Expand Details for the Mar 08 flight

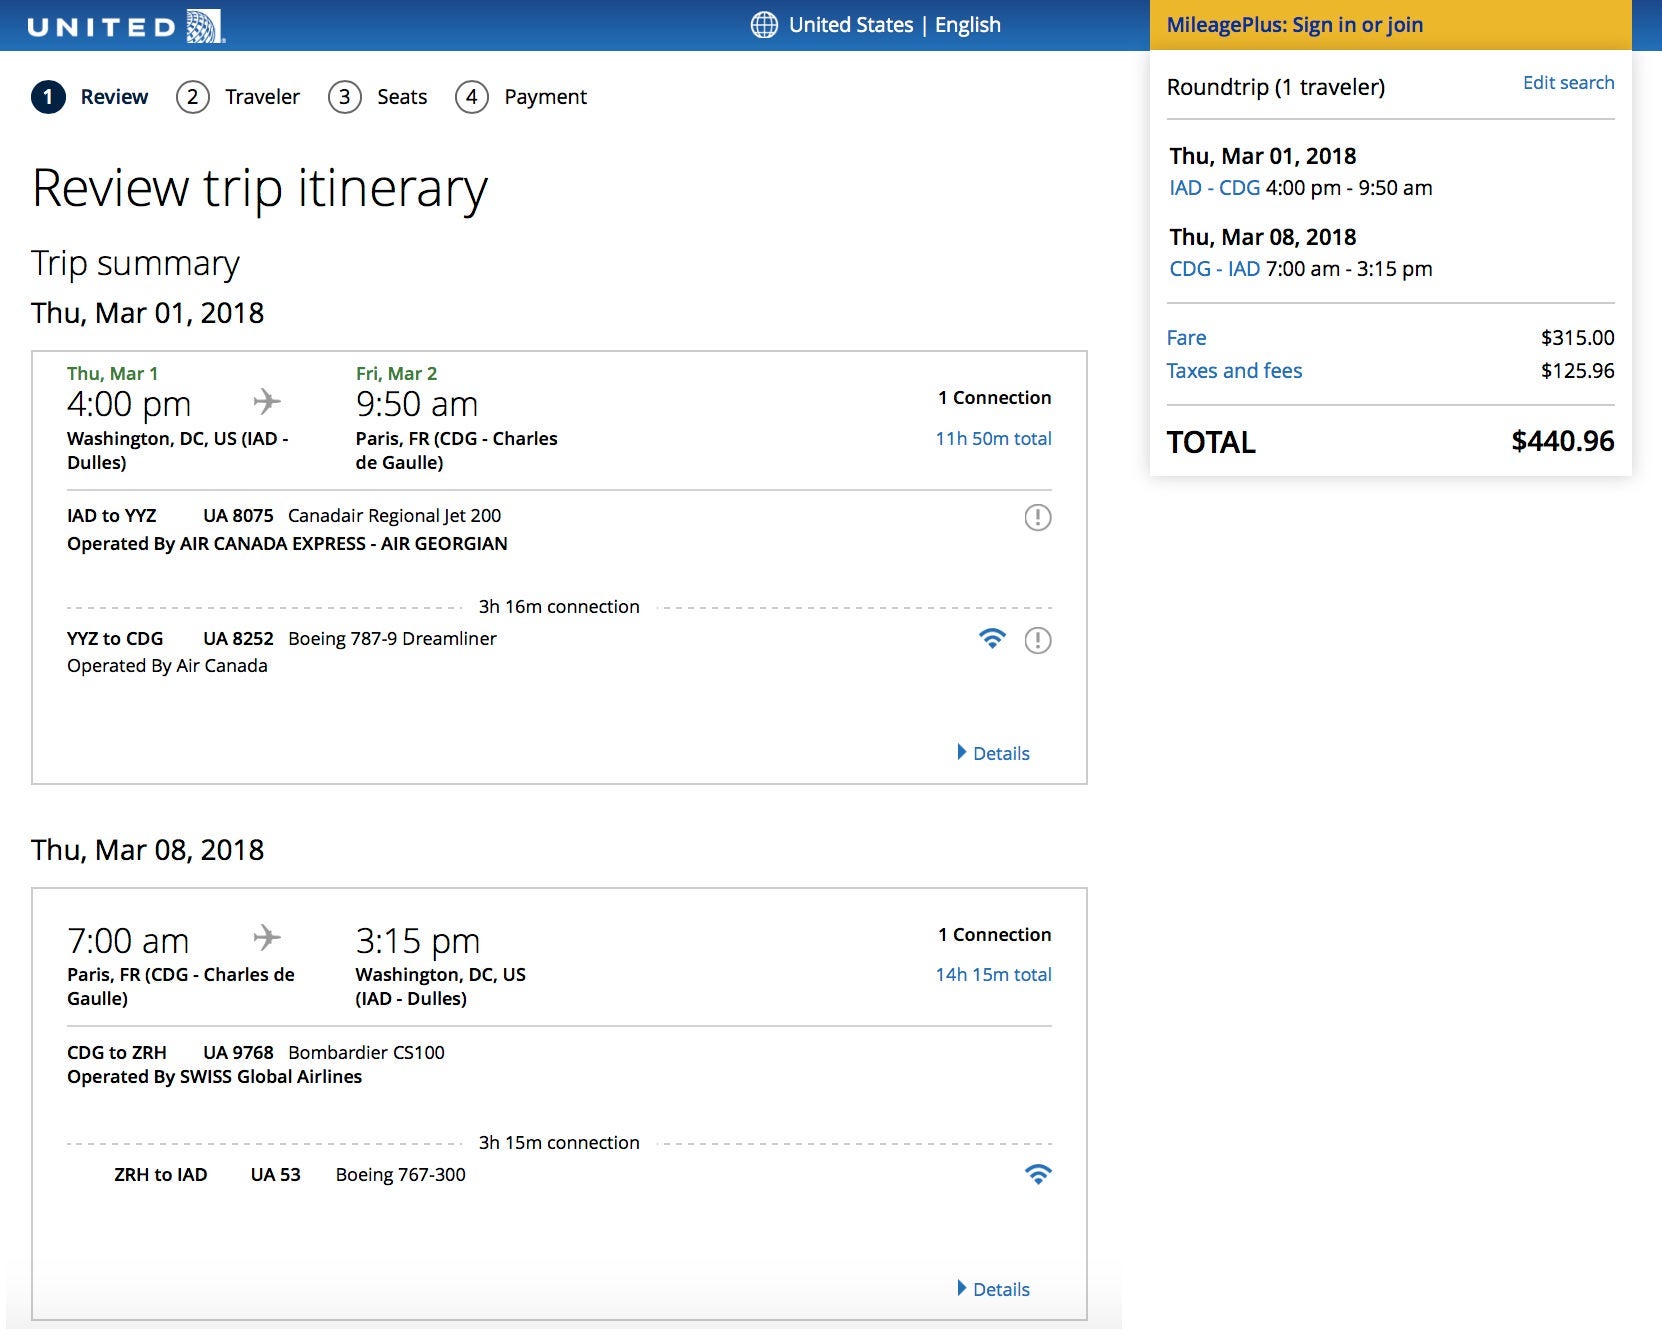pos(993,1289)
